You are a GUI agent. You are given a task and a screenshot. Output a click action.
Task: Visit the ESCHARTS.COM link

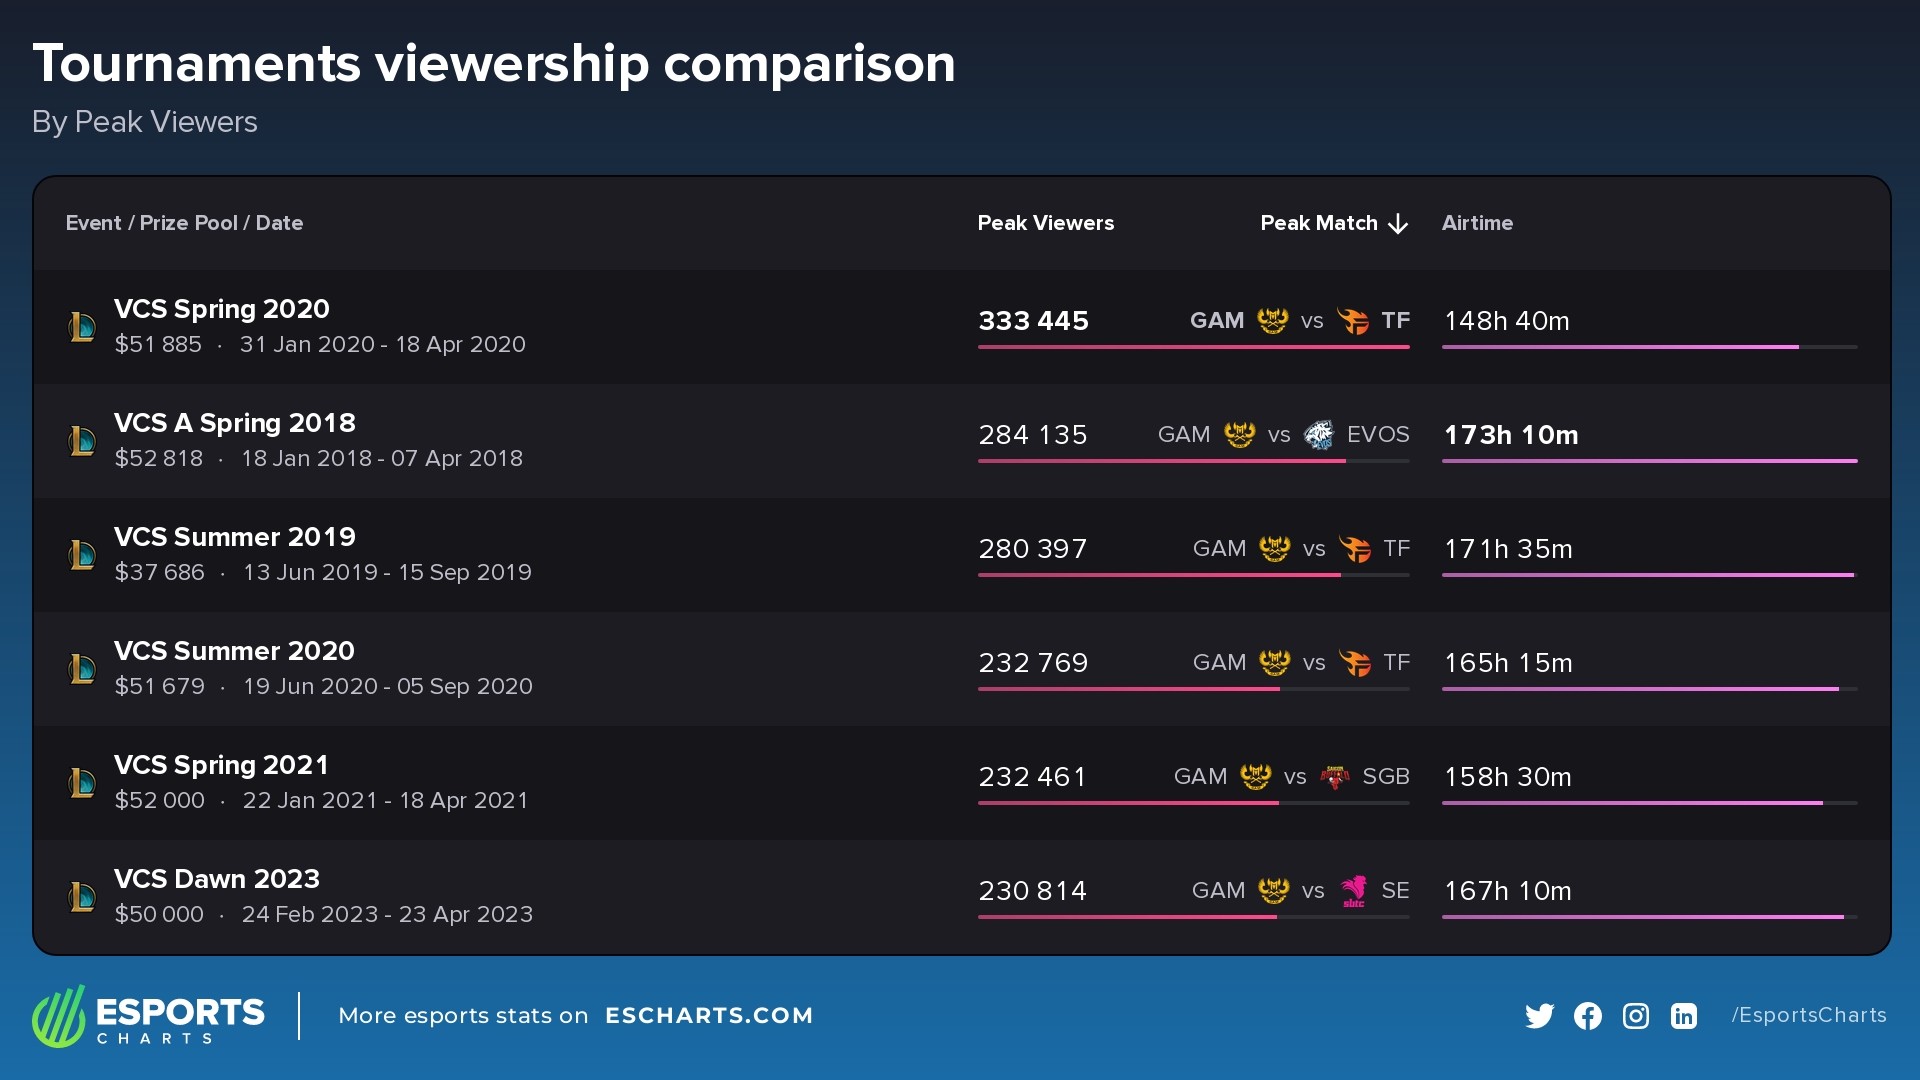pos(710,1015)
